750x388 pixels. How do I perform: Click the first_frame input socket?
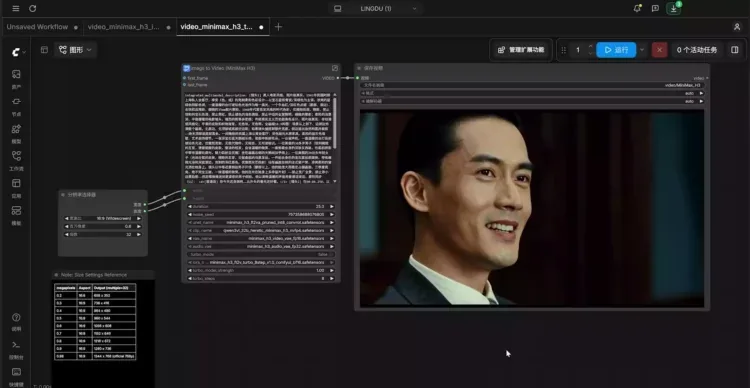pyautogui.click(x=185, y=78)
